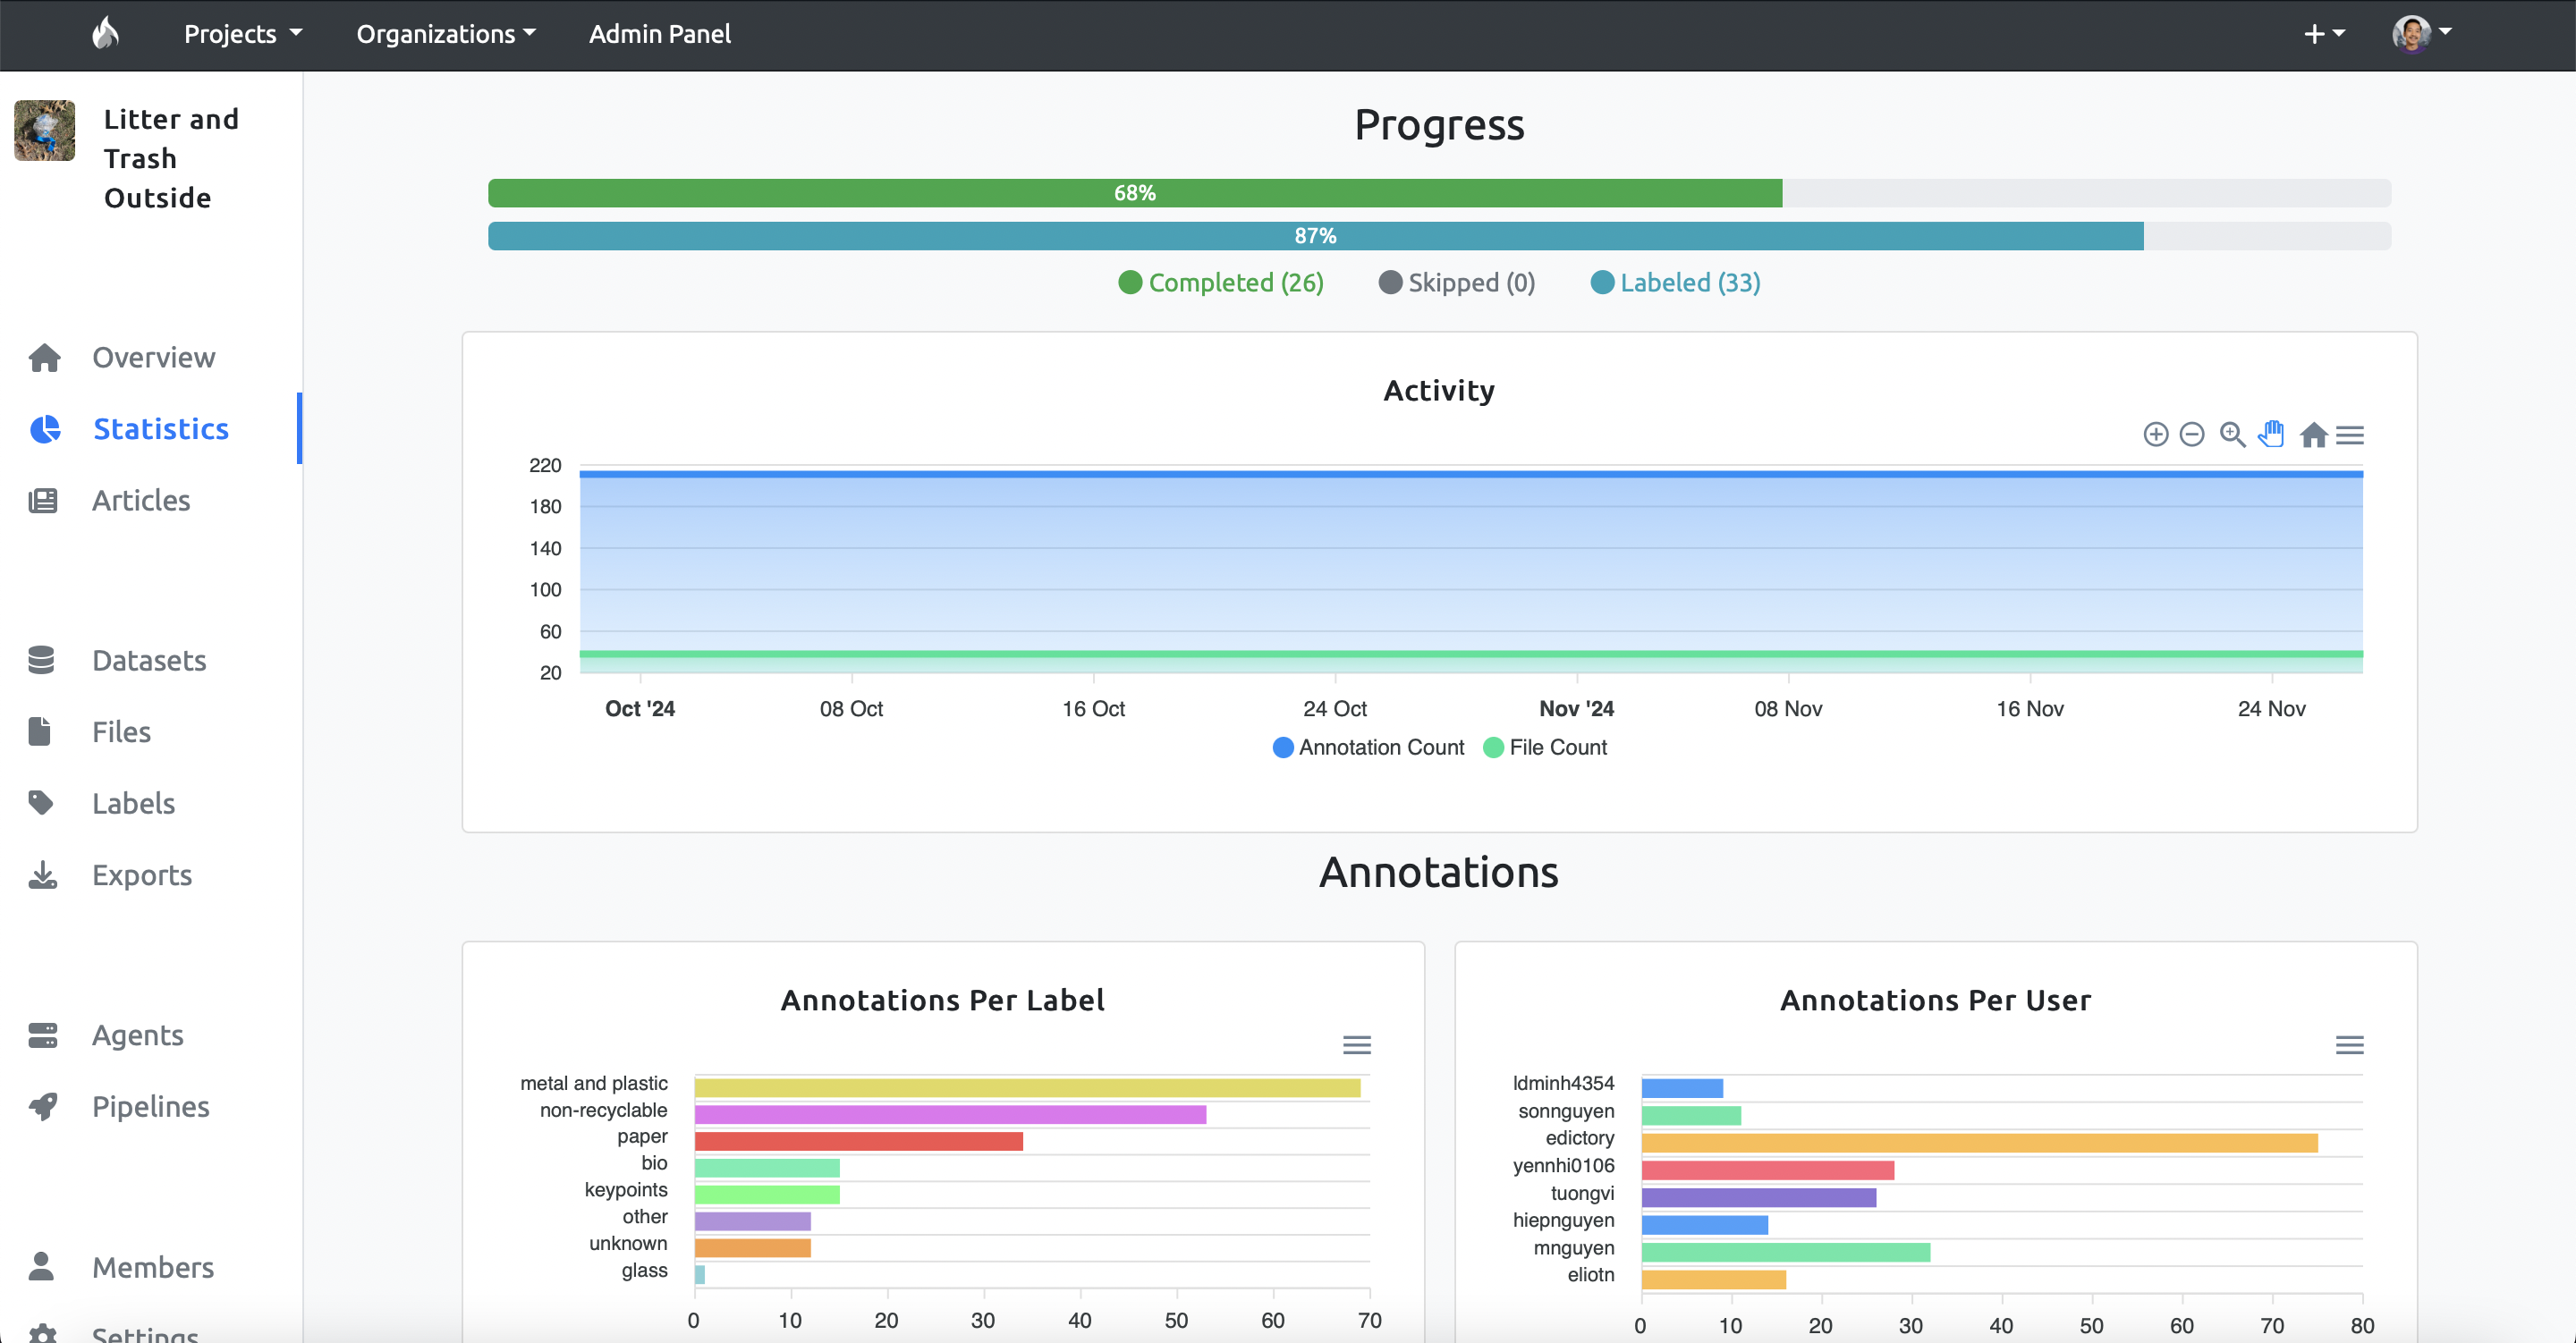
Task: Click the green 68% progress bar
Action: click(1135, 193)
